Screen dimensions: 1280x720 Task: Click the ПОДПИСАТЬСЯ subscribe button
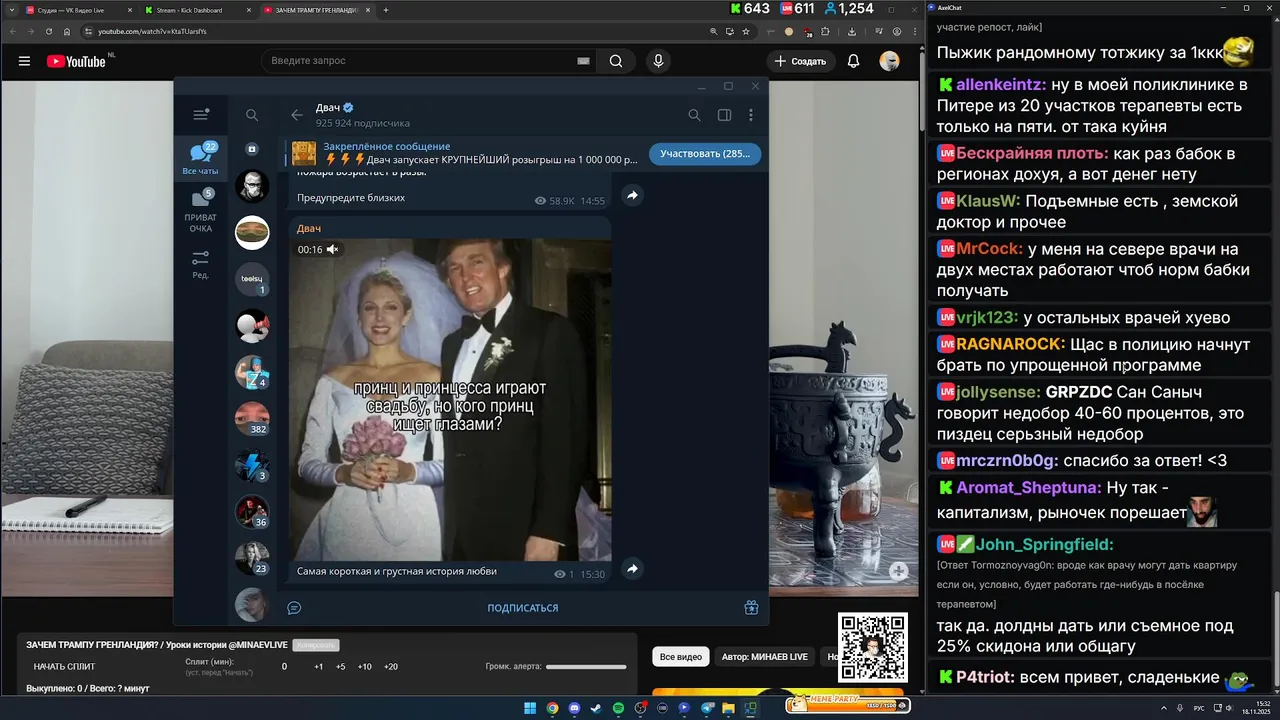[x=523, y=608]
